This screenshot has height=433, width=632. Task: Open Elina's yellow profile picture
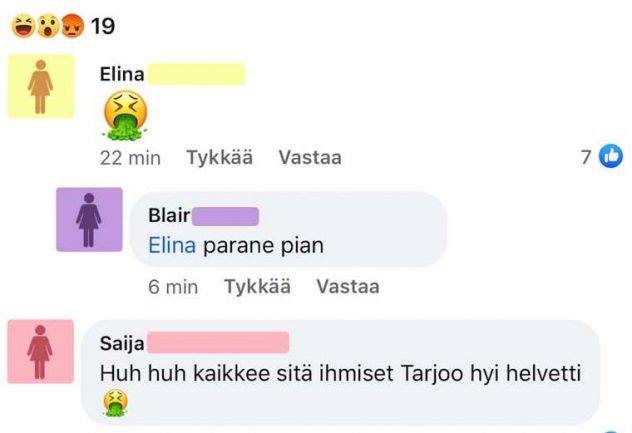[x=41, y=87]
